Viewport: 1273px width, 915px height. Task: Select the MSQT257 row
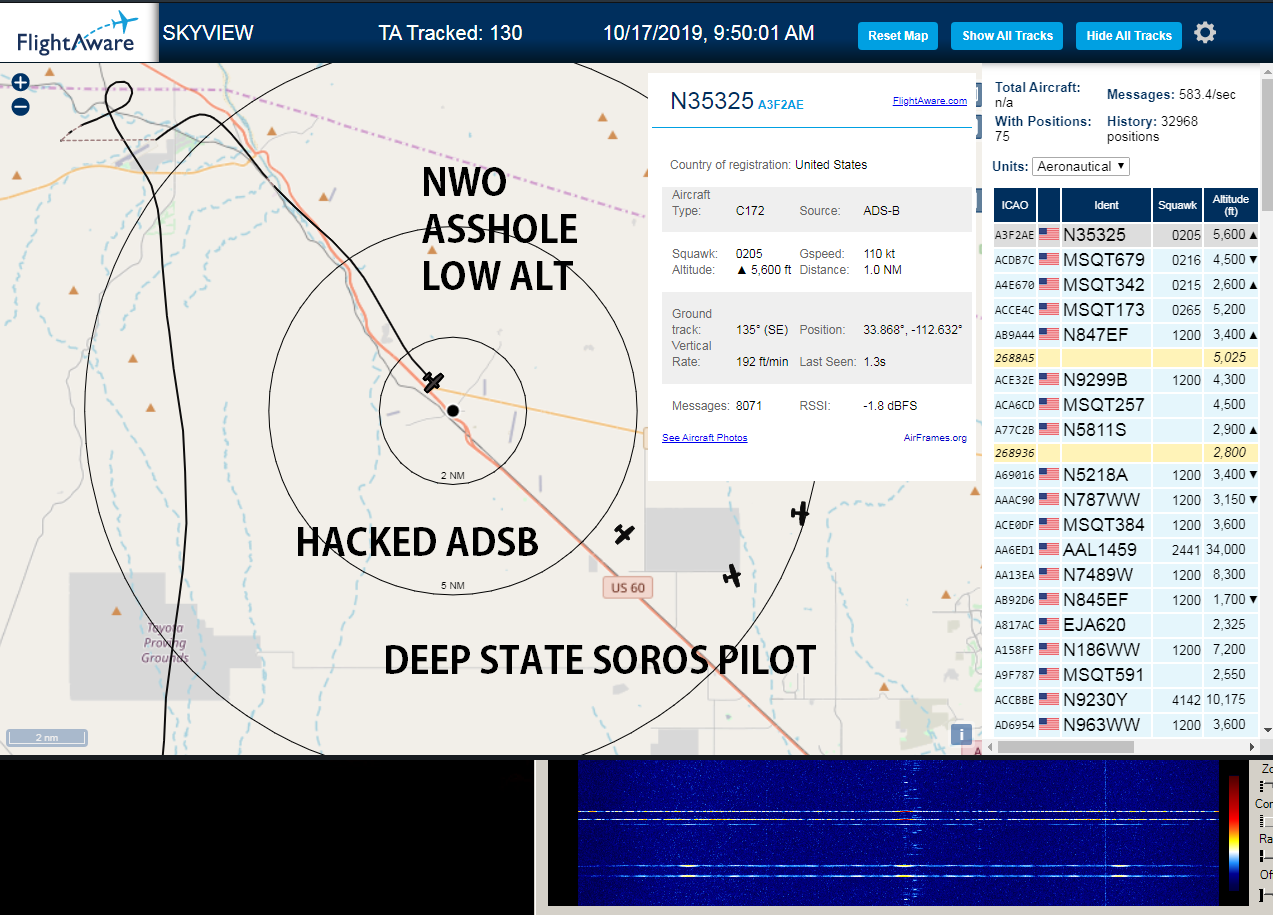coord(1126,405)
